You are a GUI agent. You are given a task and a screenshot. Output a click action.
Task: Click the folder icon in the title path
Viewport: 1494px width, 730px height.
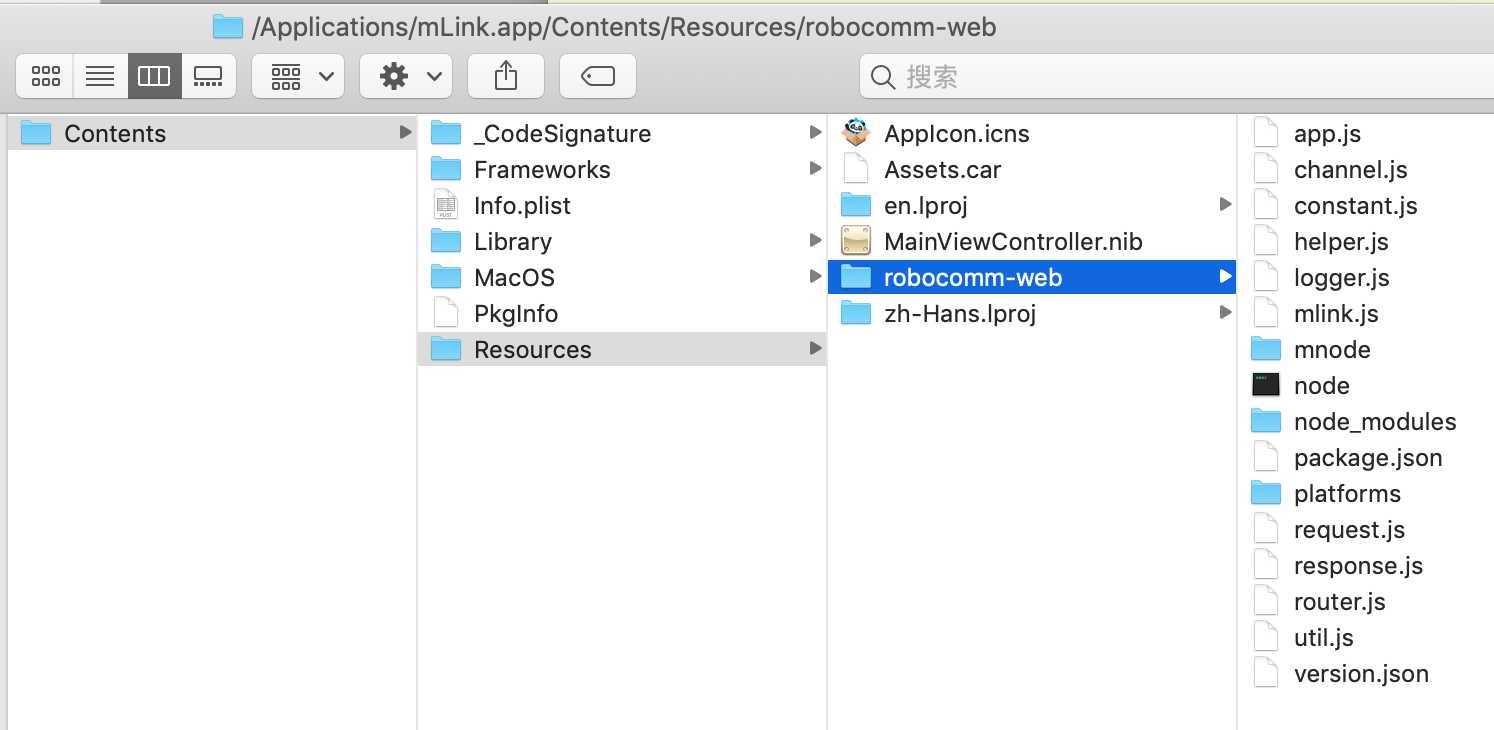pos(228,26)
